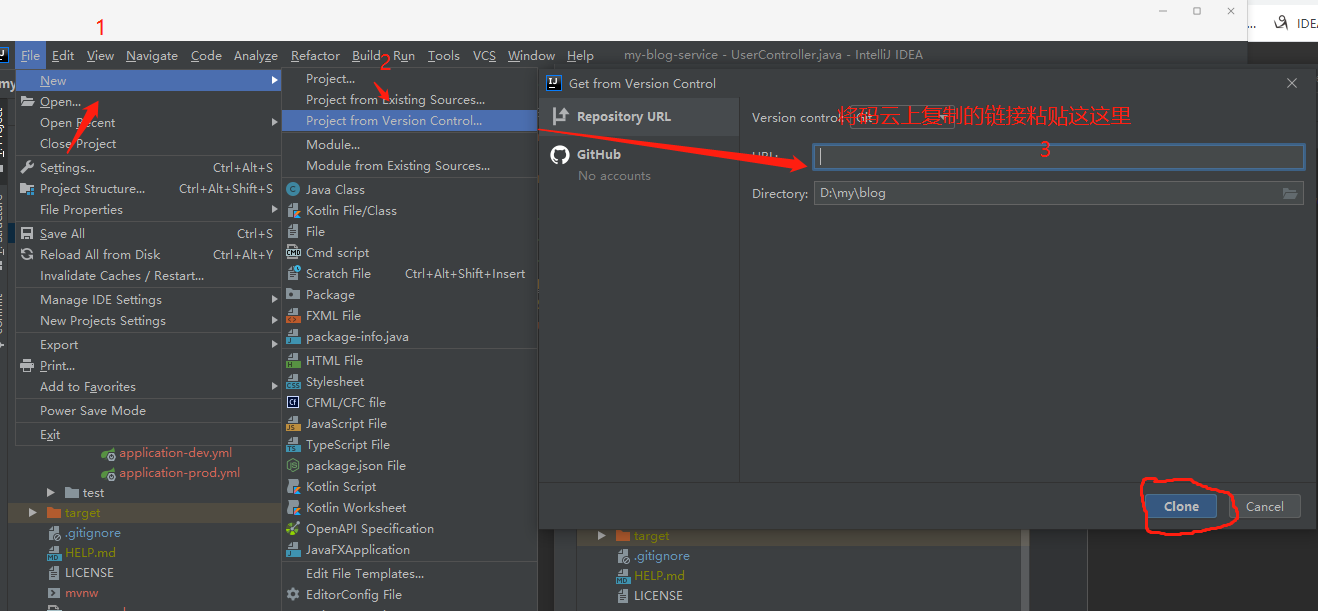Screen dimensions: 1318x611
Task: Click the Stylesheet CSS icon
Action: (x=293, y=382)
